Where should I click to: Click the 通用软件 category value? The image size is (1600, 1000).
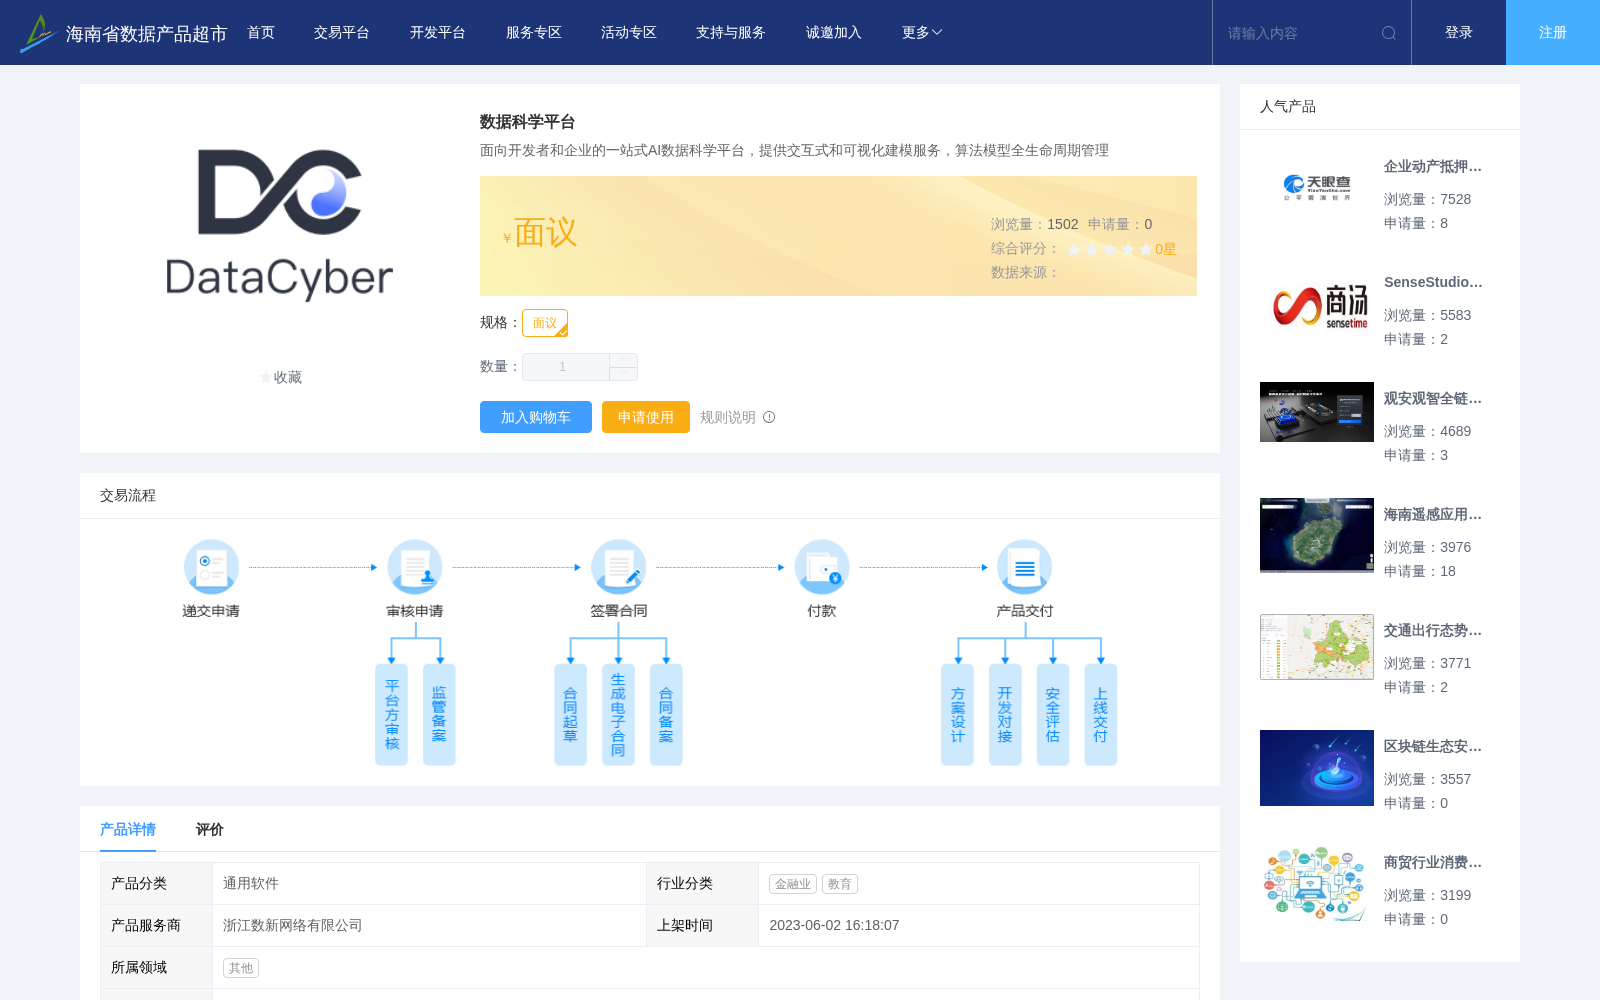(x=251, y=884)
